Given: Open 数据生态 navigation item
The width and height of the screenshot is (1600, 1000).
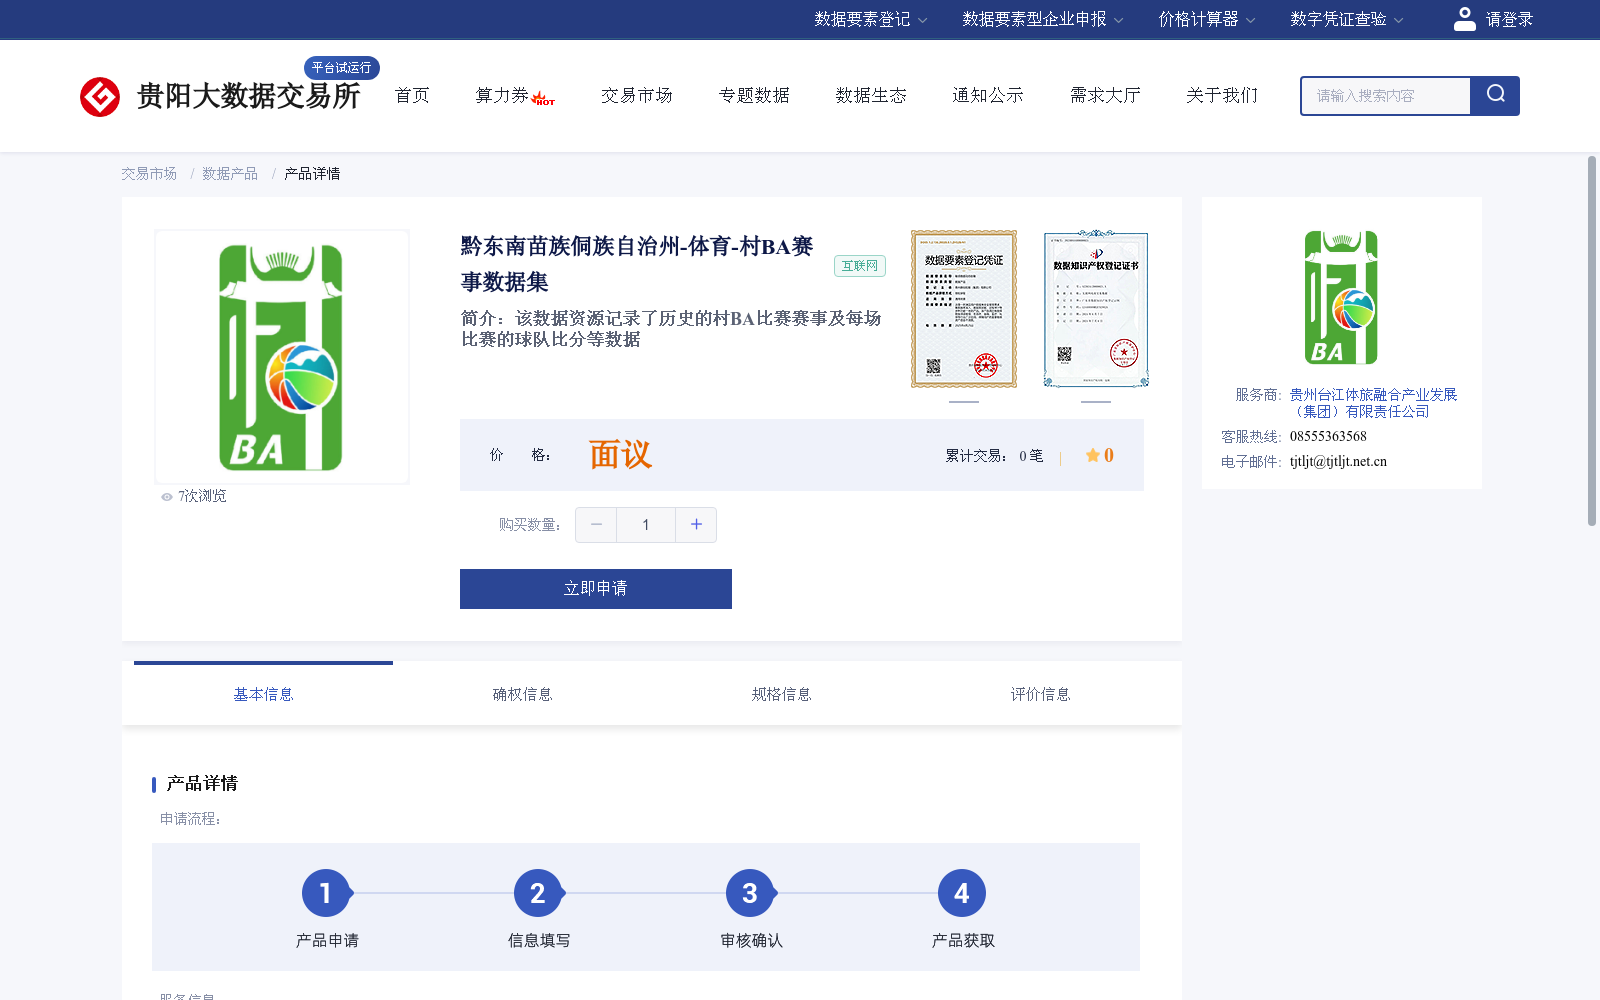Looking at the screenshot, I should pyautogui.click(x=871, y=95).
